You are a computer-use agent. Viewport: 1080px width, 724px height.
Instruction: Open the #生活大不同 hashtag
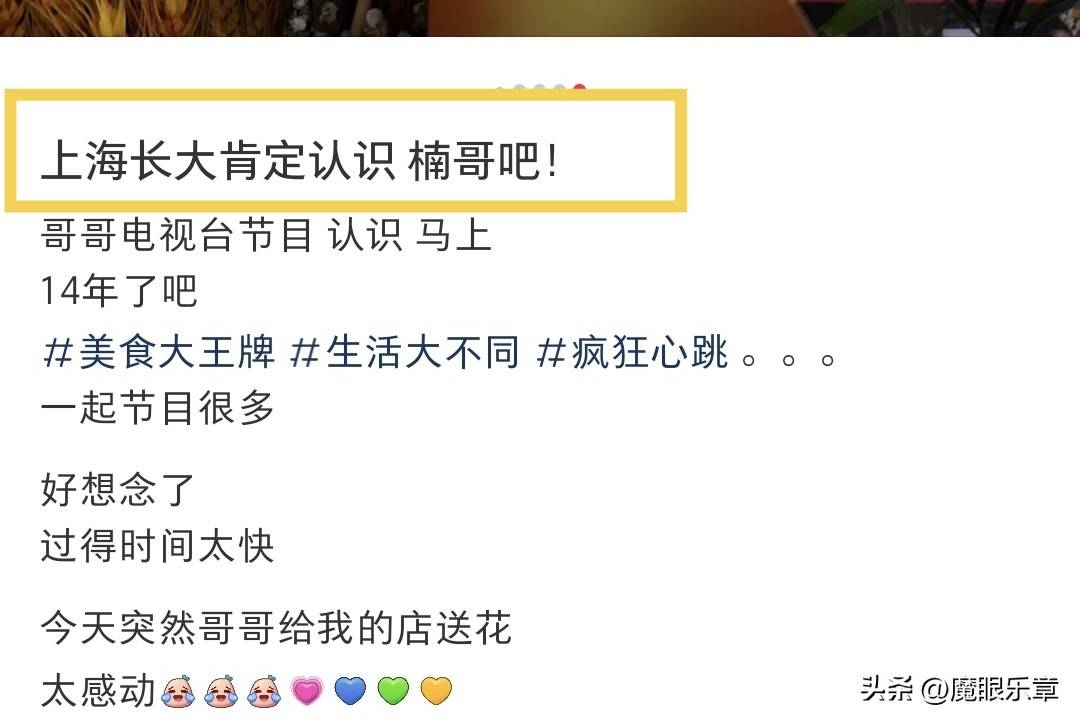(404, 353)
